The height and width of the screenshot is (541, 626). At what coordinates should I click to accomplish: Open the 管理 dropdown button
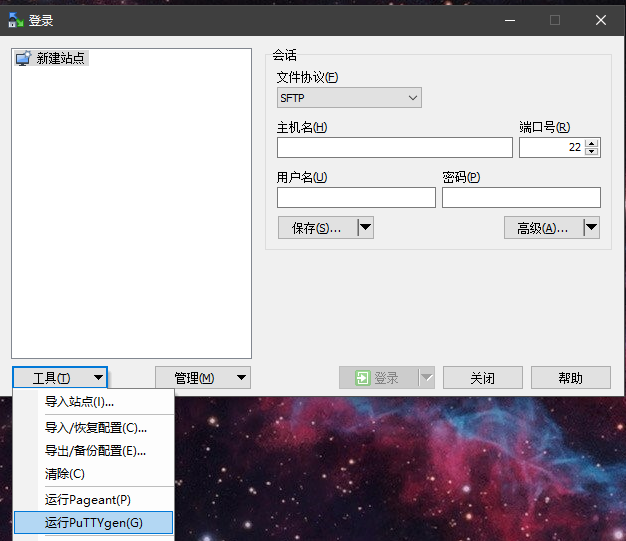coord(203,378)
